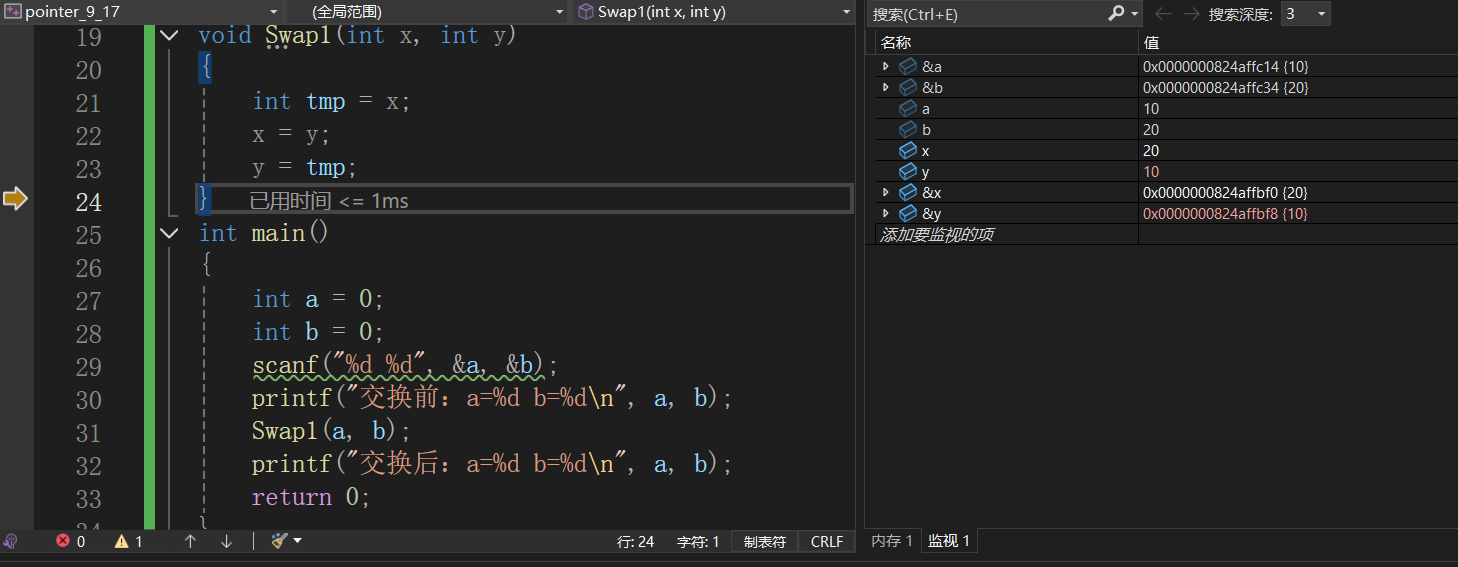Click the printf 交换后 line
1458x567 pixels.
[x=493, y=464]
